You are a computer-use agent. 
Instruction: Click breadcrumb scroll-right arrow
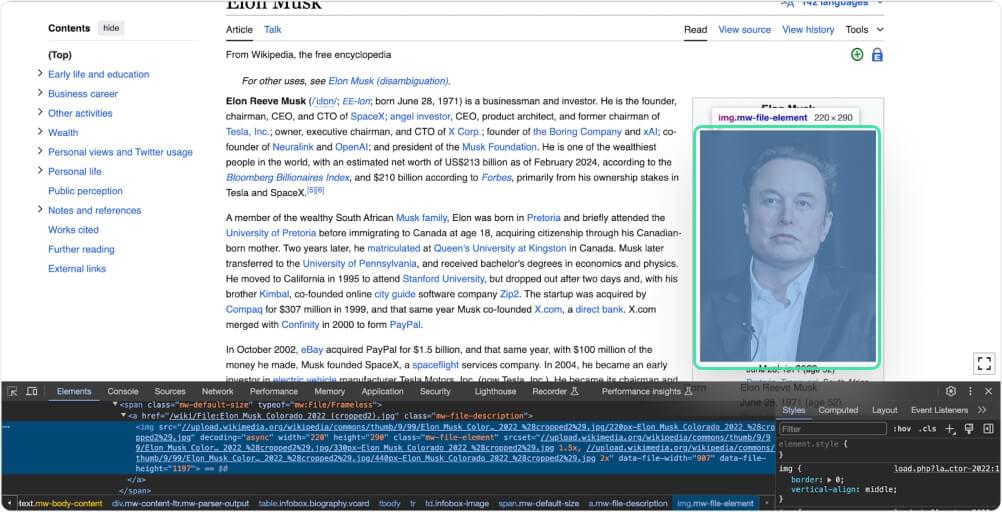[x=767, y=503]
